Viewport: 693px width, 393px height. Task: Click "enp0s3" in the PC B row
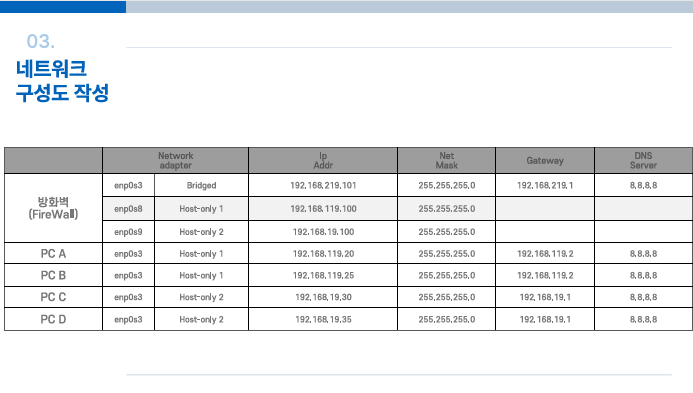128,275
